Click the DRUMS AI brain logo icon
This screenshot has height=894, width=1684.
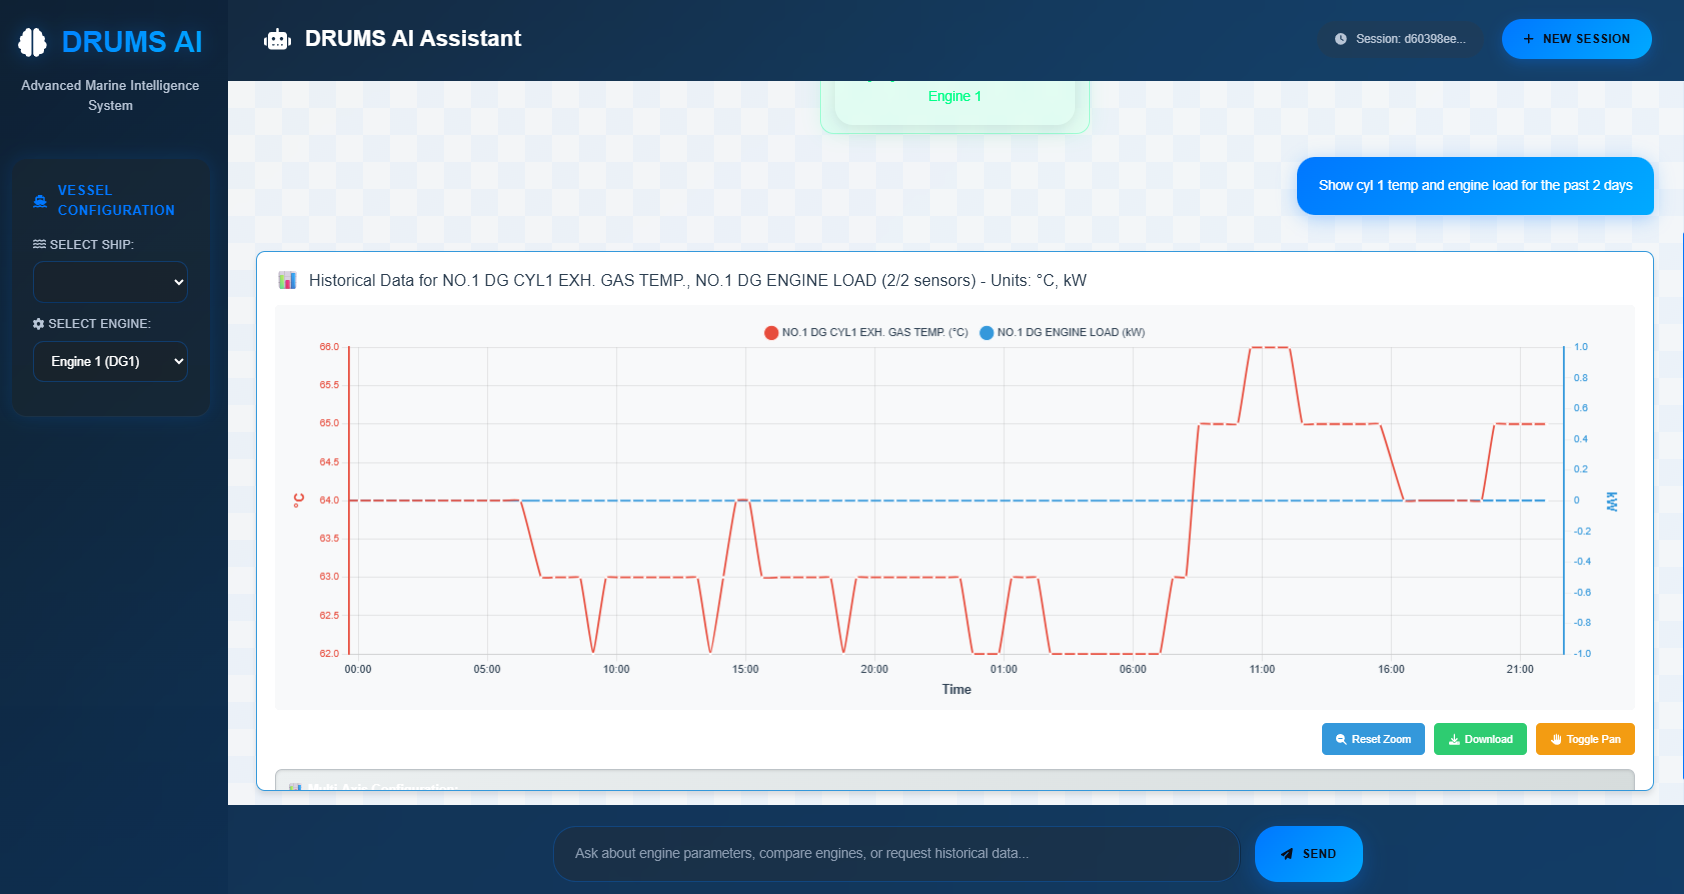tap(33, 42)
